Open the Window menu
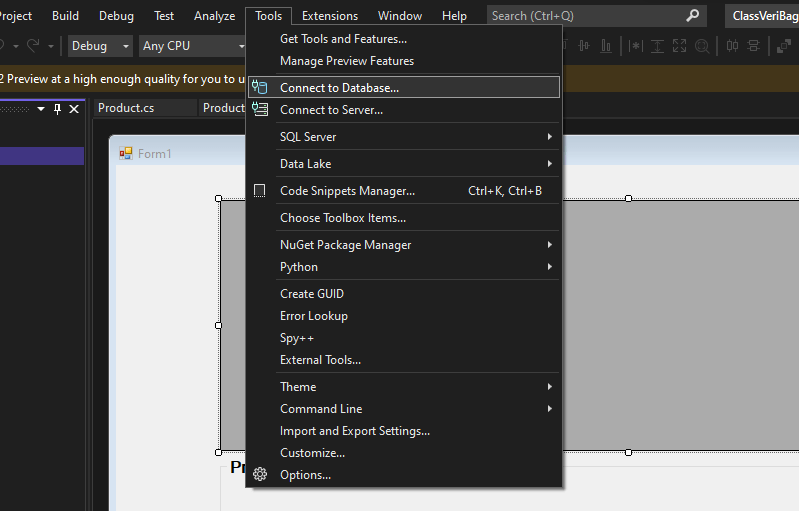Image resolution: width=799 pixels, height=511 pixels. pyautogui.click(x=400, y=16)
